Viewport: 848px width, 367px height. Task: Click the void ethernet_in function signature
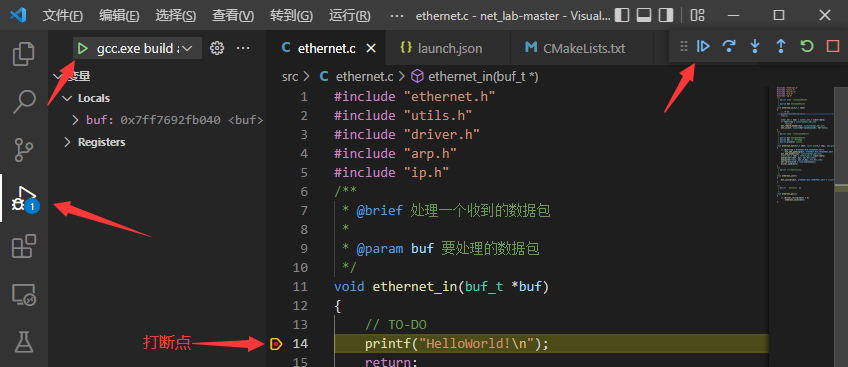pos(441,286)
